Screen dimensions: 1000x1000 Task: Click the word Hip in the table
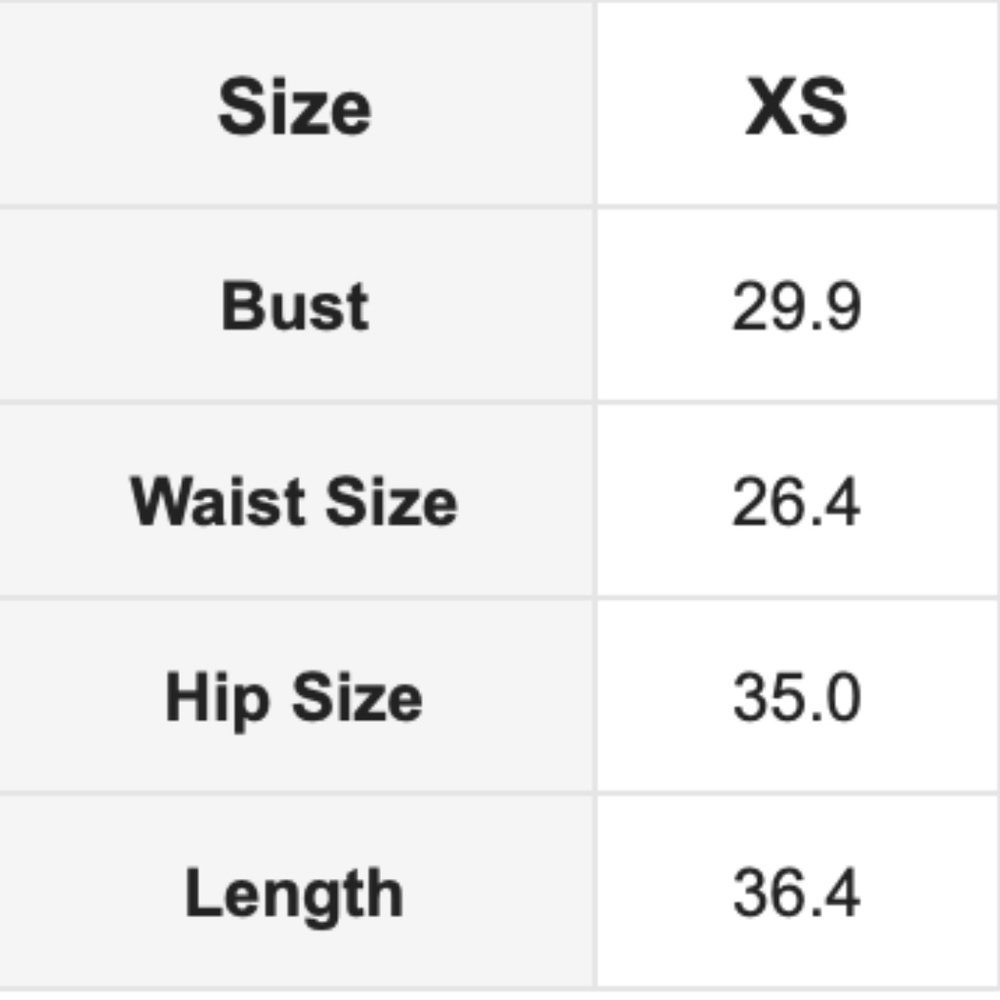[217, 699]
